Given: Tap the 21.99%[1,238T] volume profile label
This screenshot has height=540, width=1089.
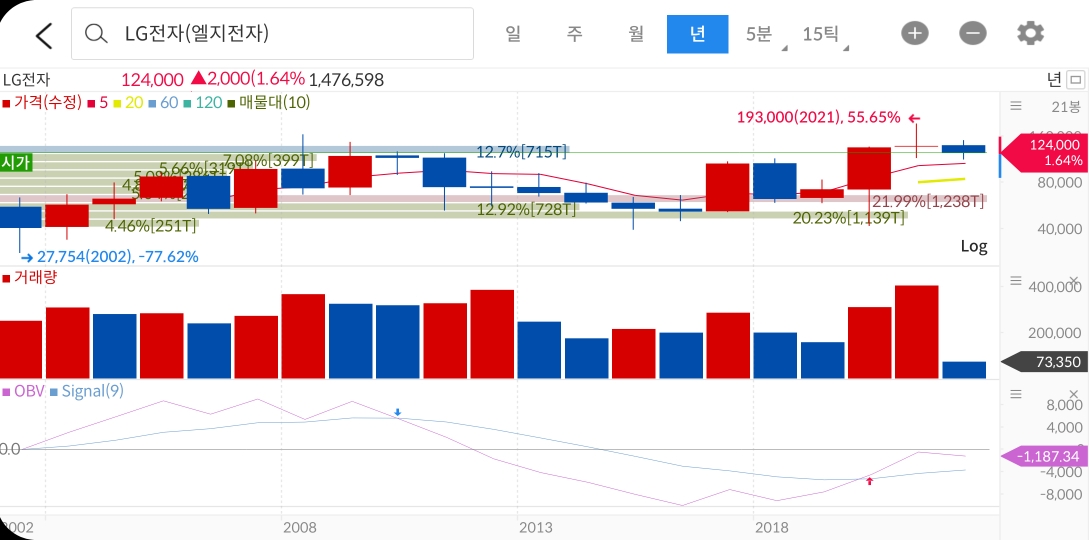Looking at the screenshot, I should 927,202.
